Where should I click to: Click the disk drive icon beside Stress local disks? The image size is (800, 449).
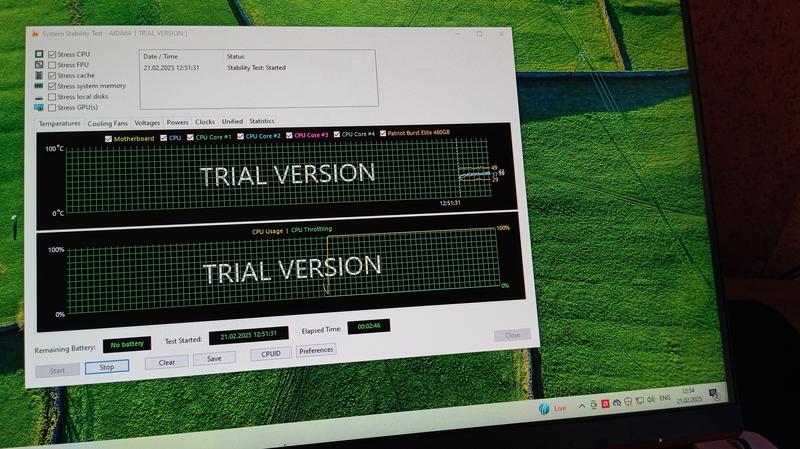tap(39, 97)
